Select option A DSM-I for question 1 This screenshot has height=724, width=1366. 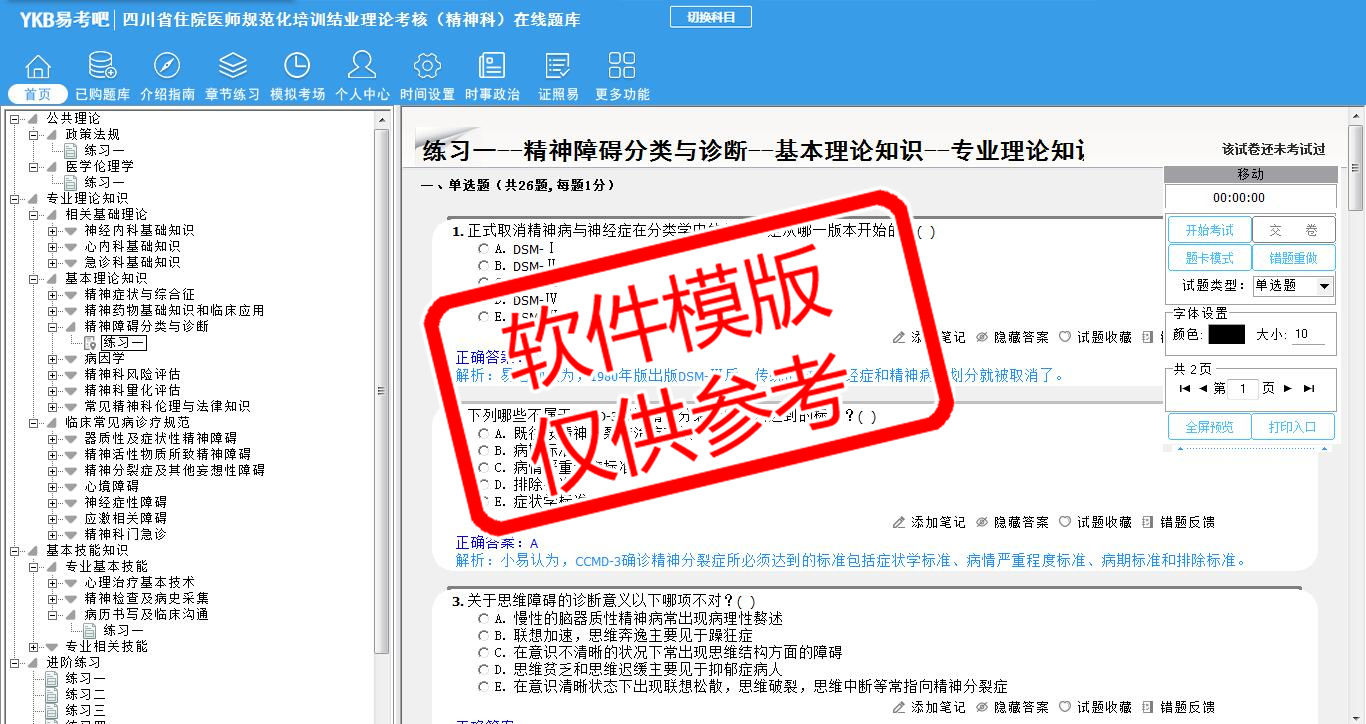(484, 248)
